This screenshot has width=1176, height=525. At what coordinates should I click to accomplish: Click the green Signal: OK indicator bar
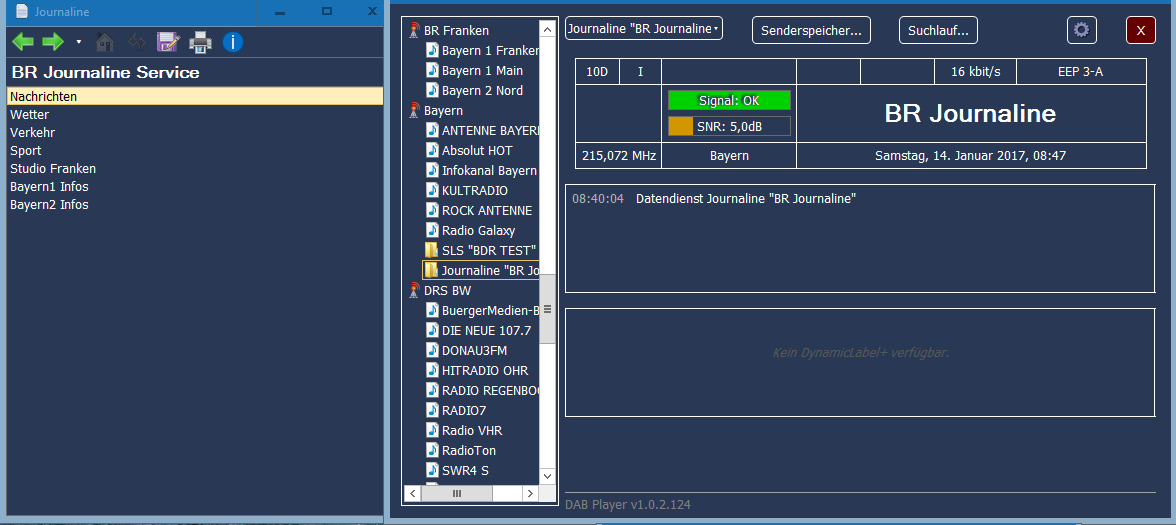(729, 100)
